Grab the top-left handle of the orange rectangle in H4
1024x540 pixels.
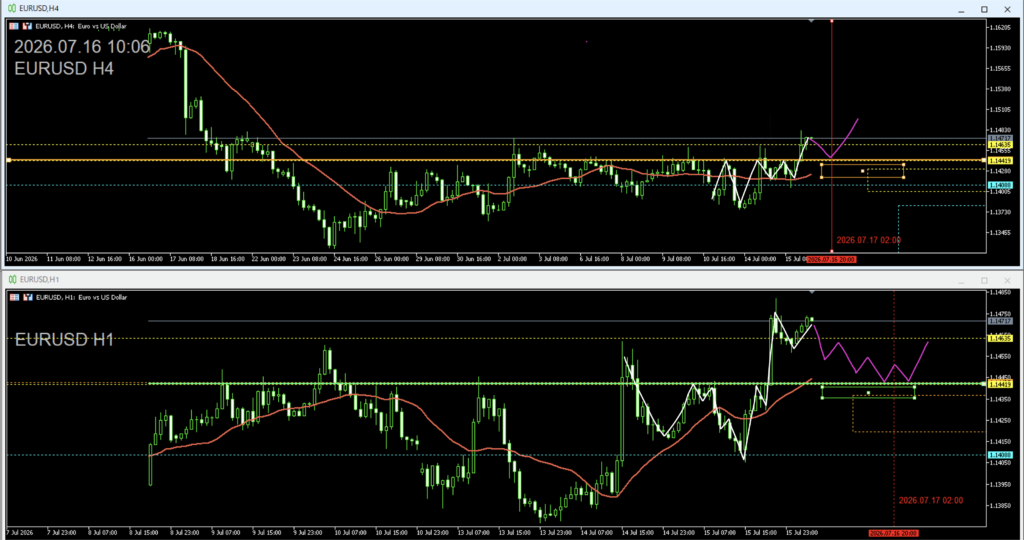pos(822,165)
